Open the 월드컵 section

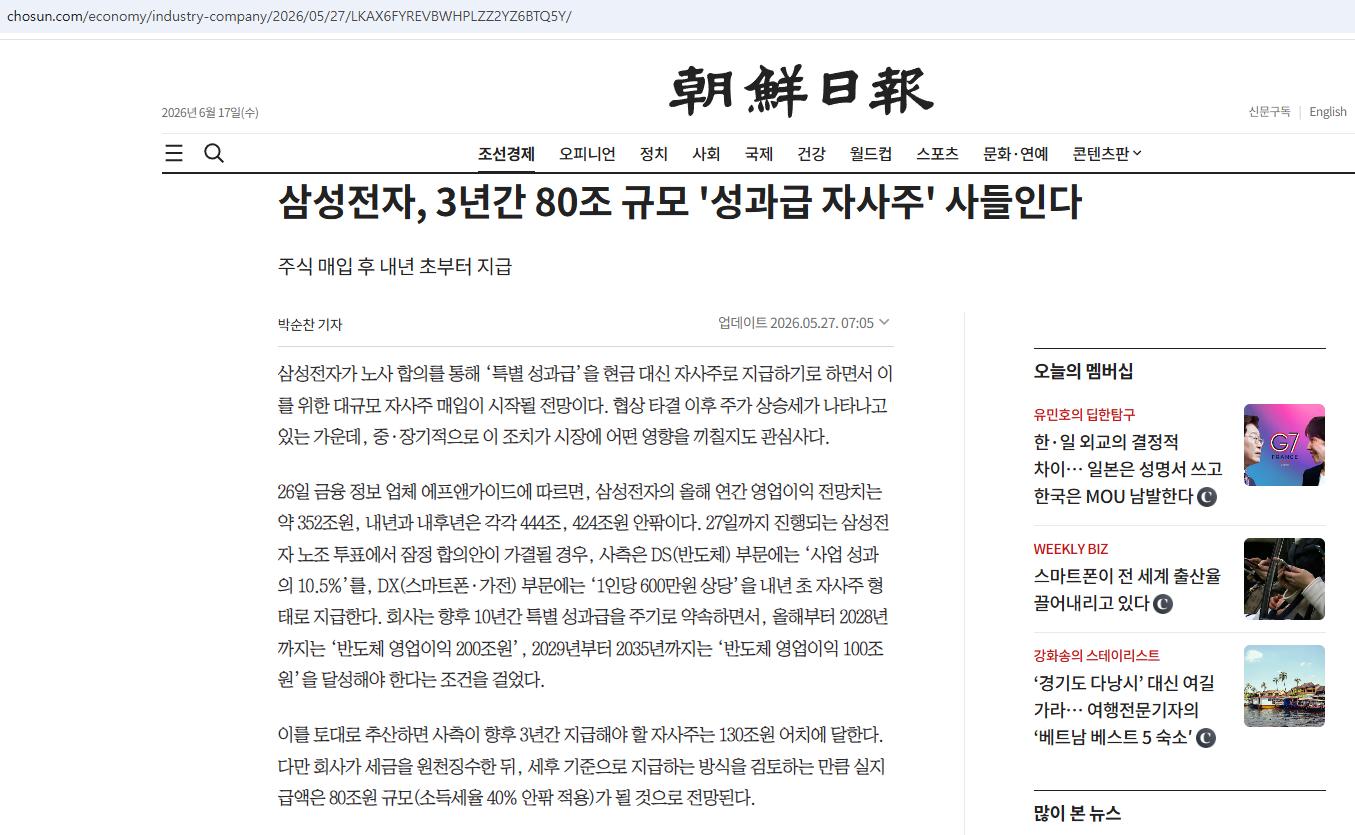(871, 154)
